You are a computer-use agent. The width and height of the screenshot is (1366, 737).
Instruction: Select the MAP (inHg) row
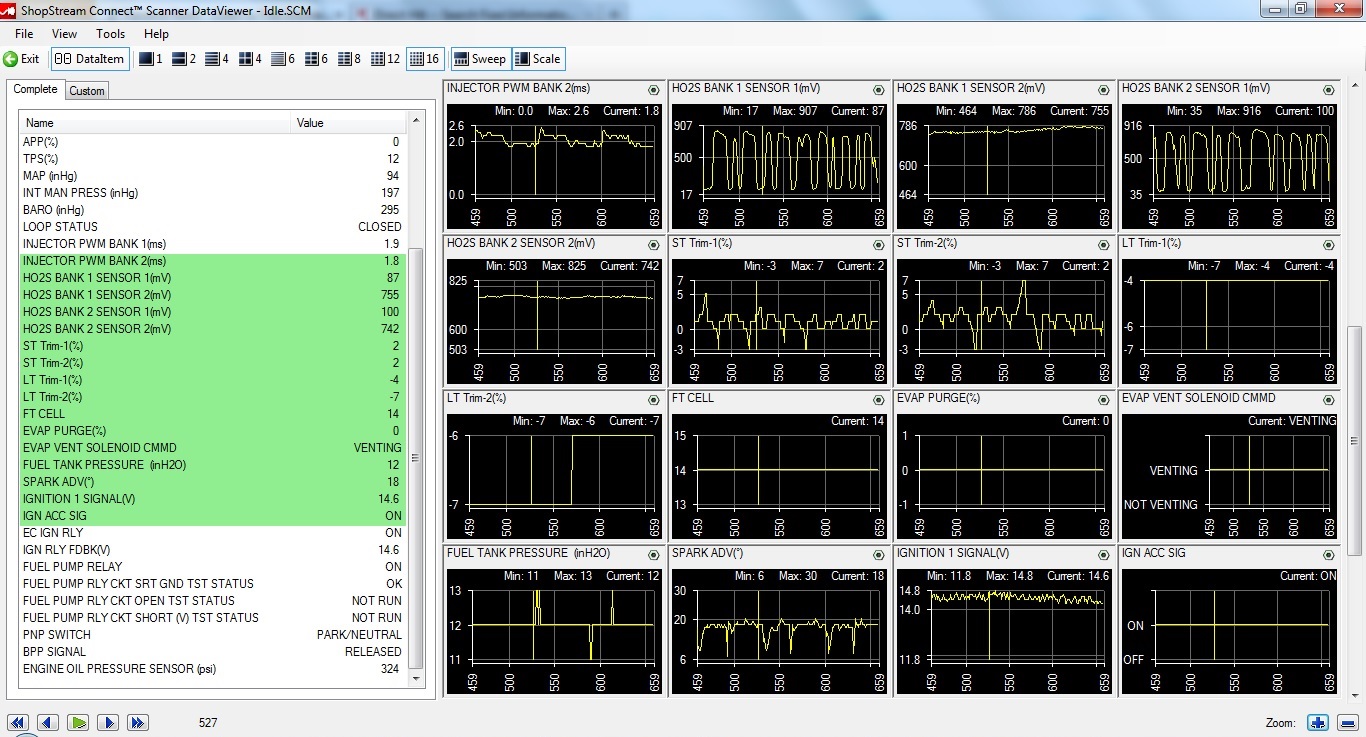pos(212,176)
